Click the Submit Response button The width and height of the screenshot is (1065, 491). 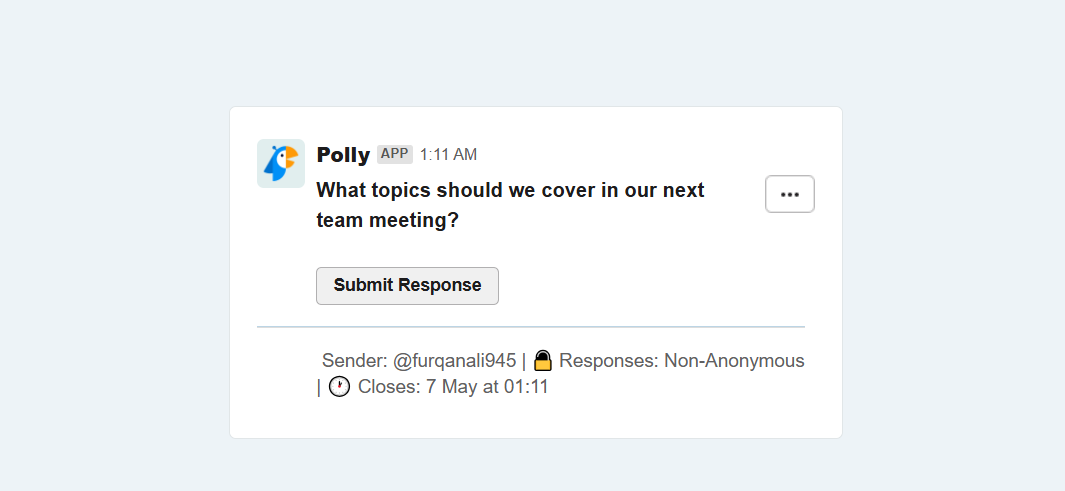coord(408,286)
